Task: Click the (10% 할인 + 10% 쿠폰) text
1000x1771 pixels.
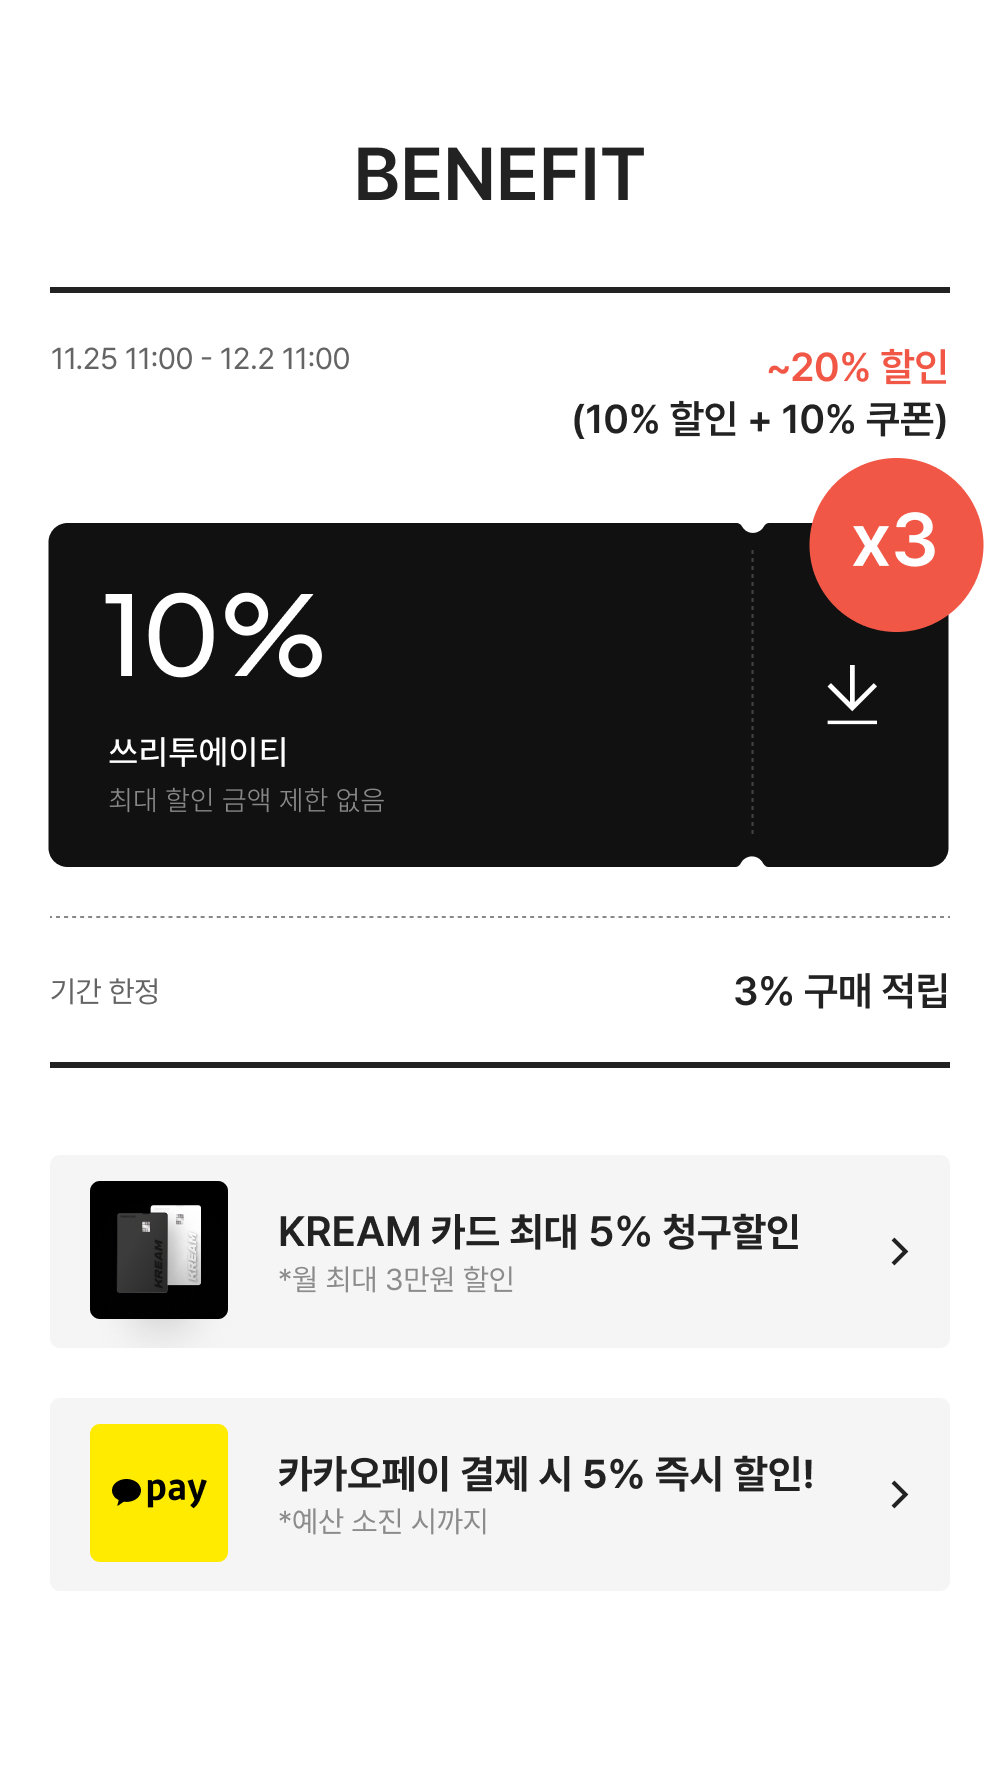Action: pyautogui.click(x=759, y=420)
